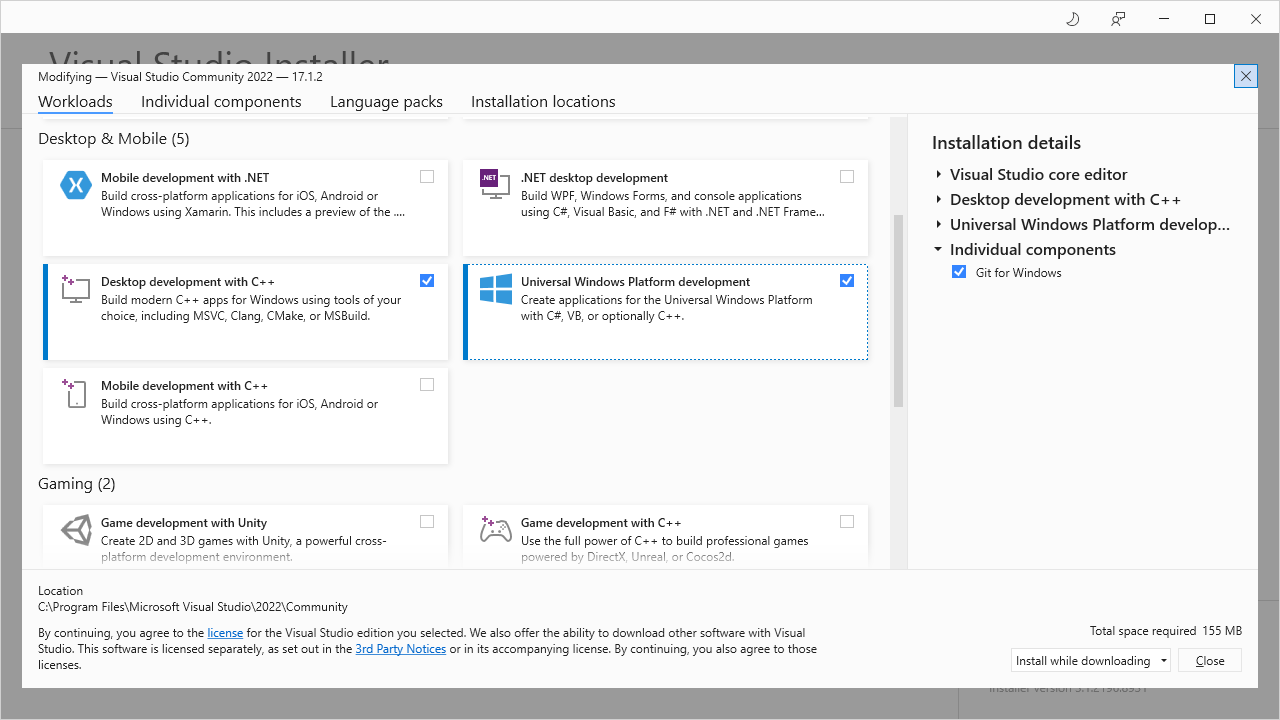Click the feedback icon in the title bar
1280x720 pixels.
(x=1118, y=19)
